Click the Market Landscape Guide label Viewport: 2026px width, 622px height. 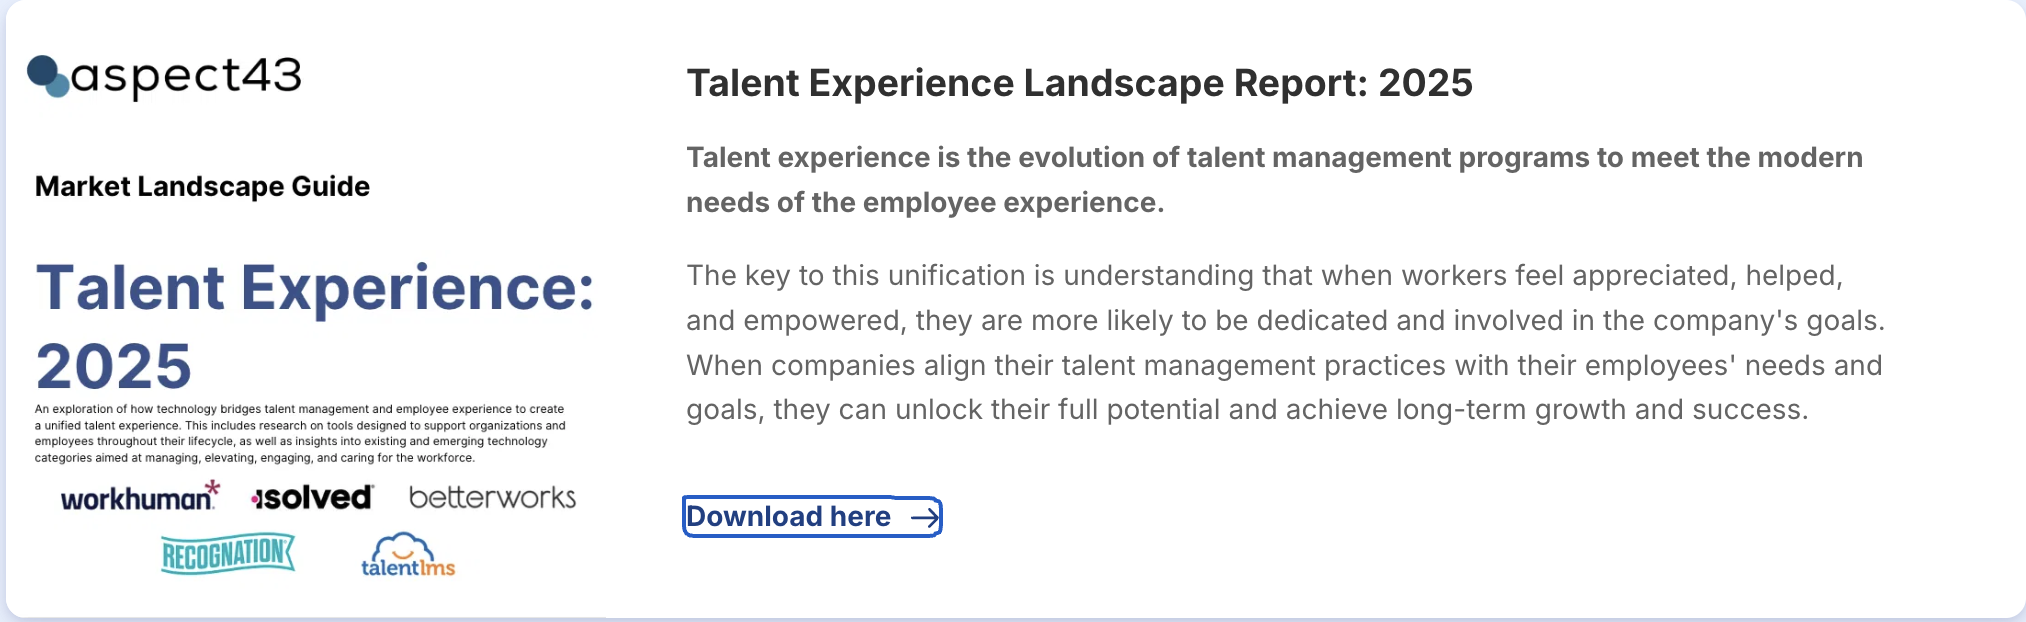tap(202, 187)
